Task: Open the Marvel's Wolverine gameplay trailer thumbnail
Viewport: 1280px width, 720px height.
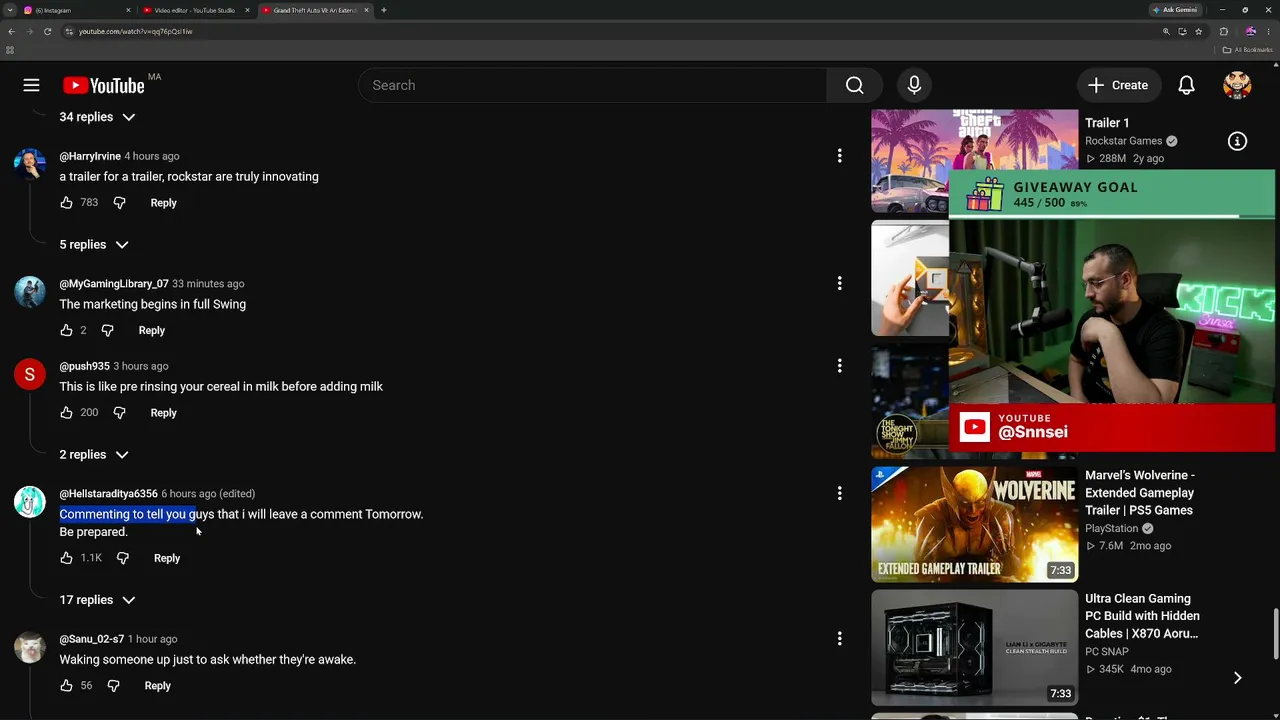Action: click(975, 524)
